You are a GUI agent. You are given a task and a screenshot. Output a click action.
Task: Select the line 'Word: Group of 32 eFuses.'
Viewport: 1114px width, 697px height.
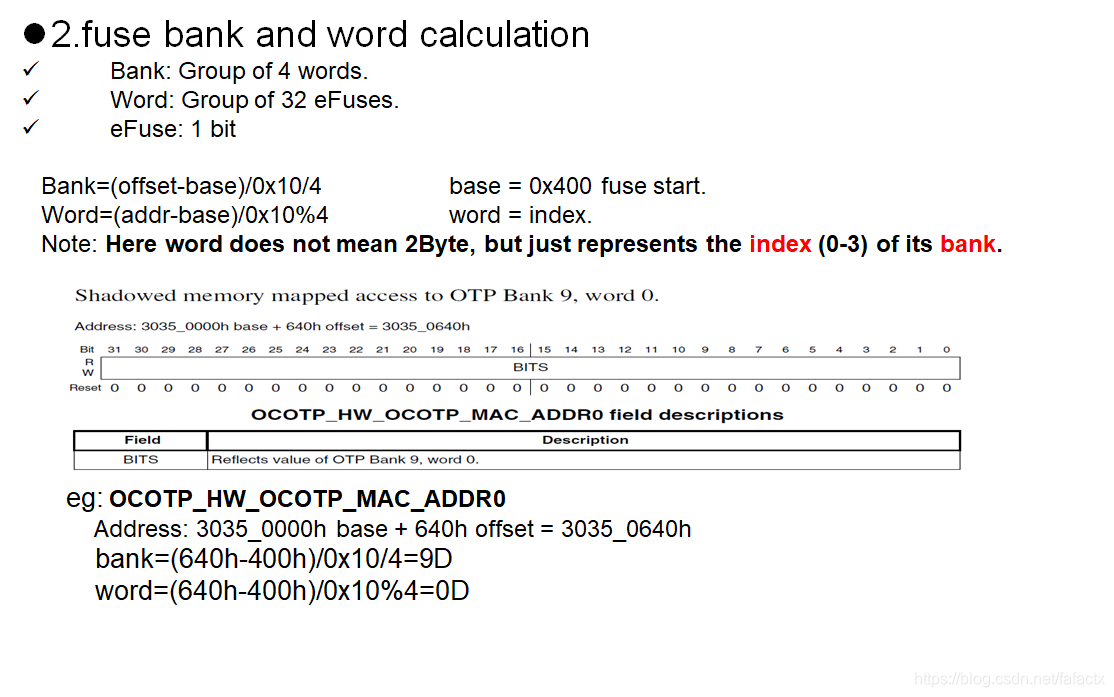point(254,100)
